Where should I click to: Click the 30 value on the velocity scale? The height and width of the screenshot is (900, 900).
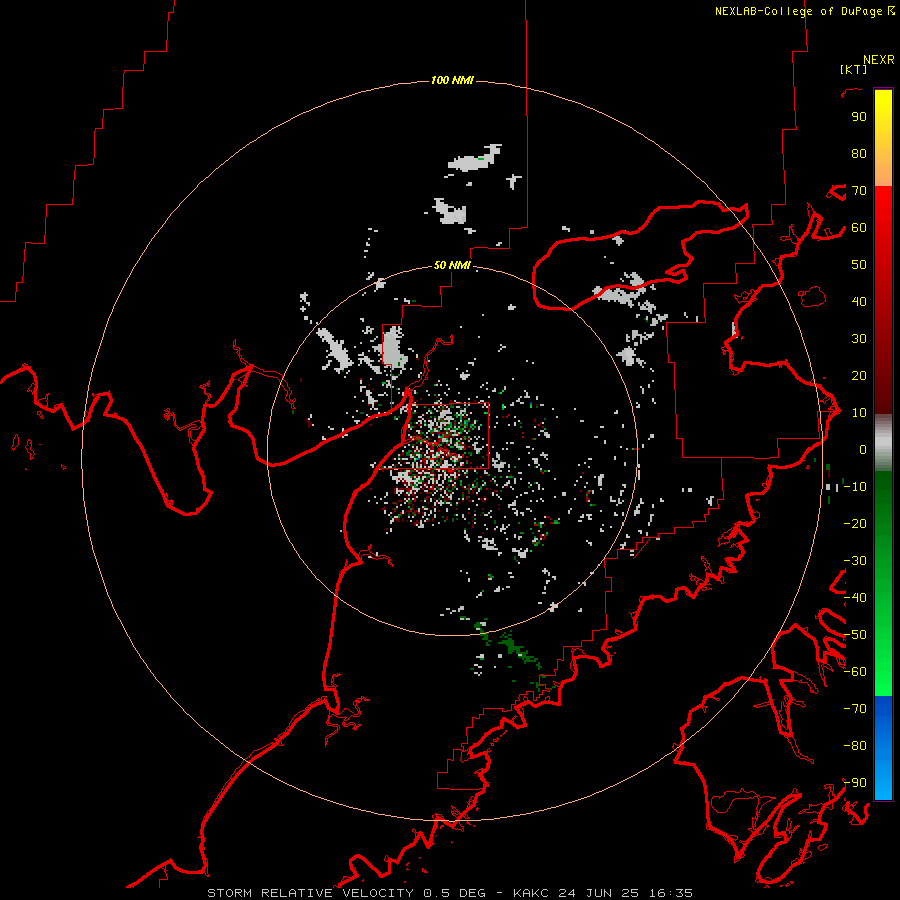(859, 339)
